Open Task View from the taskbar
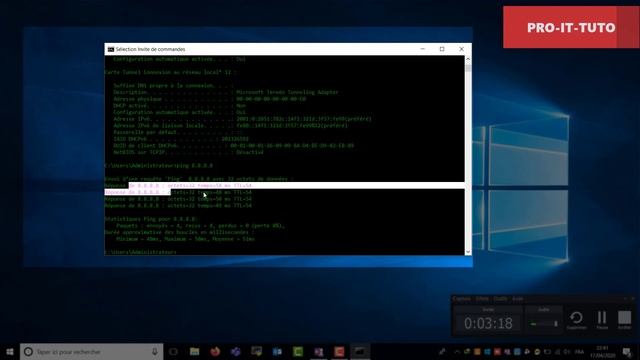640x360 pixels. point(173,351)
